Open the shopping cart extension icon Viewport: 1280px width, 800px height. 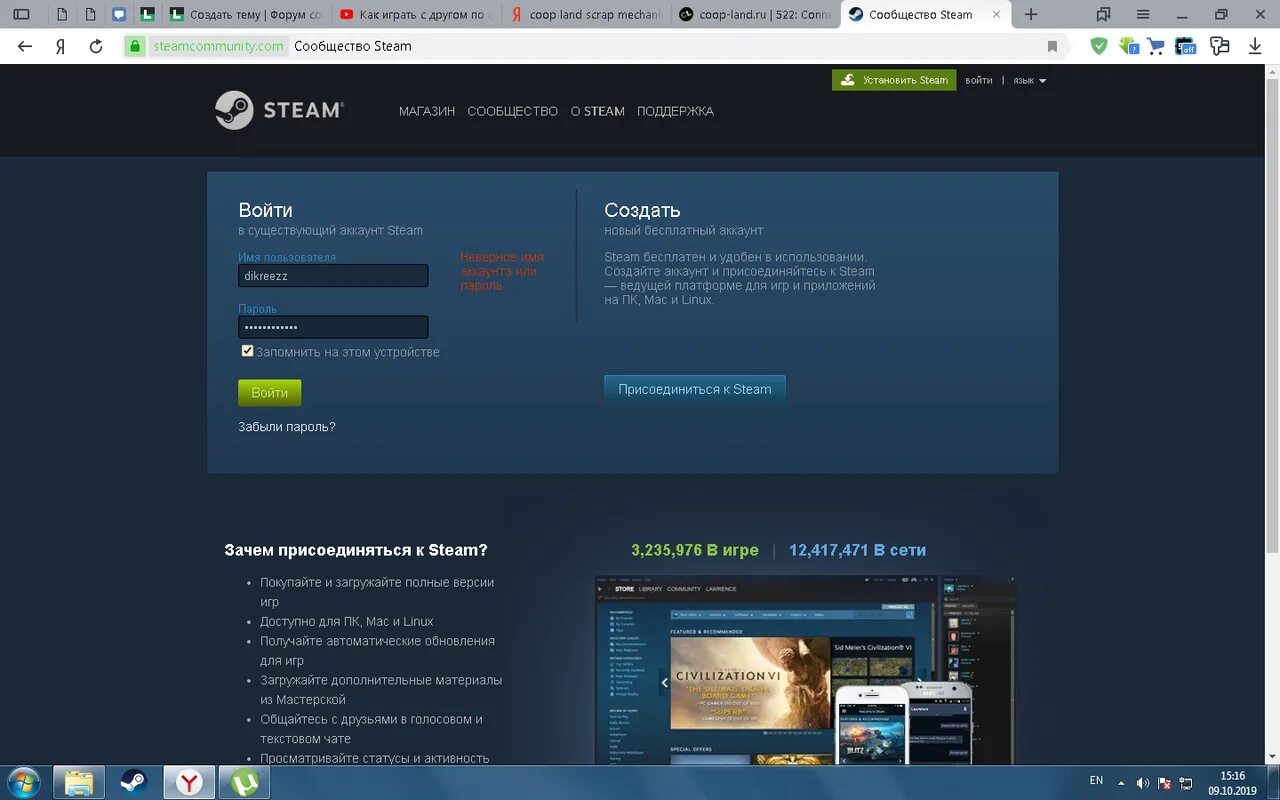[1156, 46]
